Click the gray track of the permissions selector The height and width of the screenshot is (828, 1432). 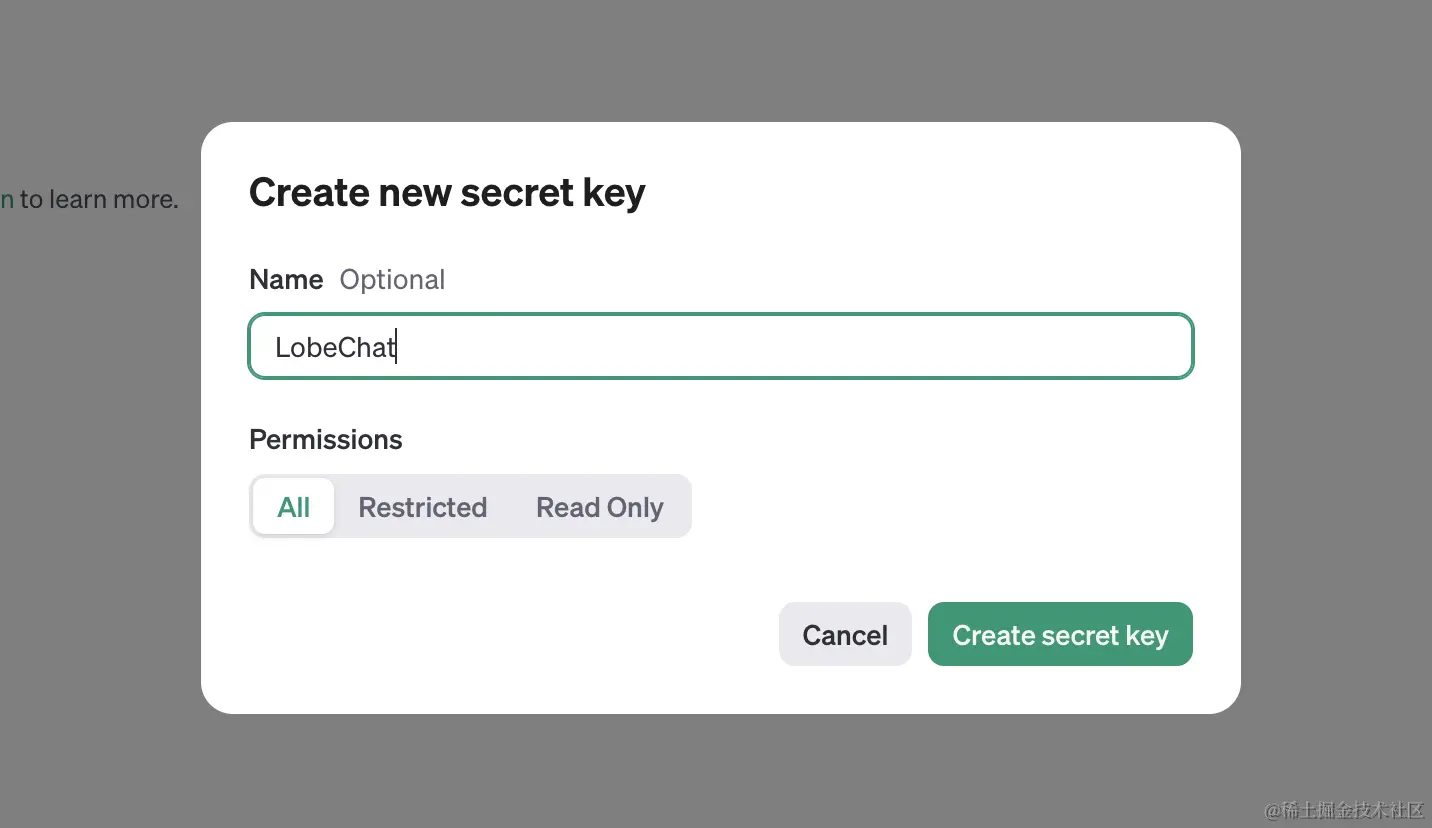tap(679, 507)
